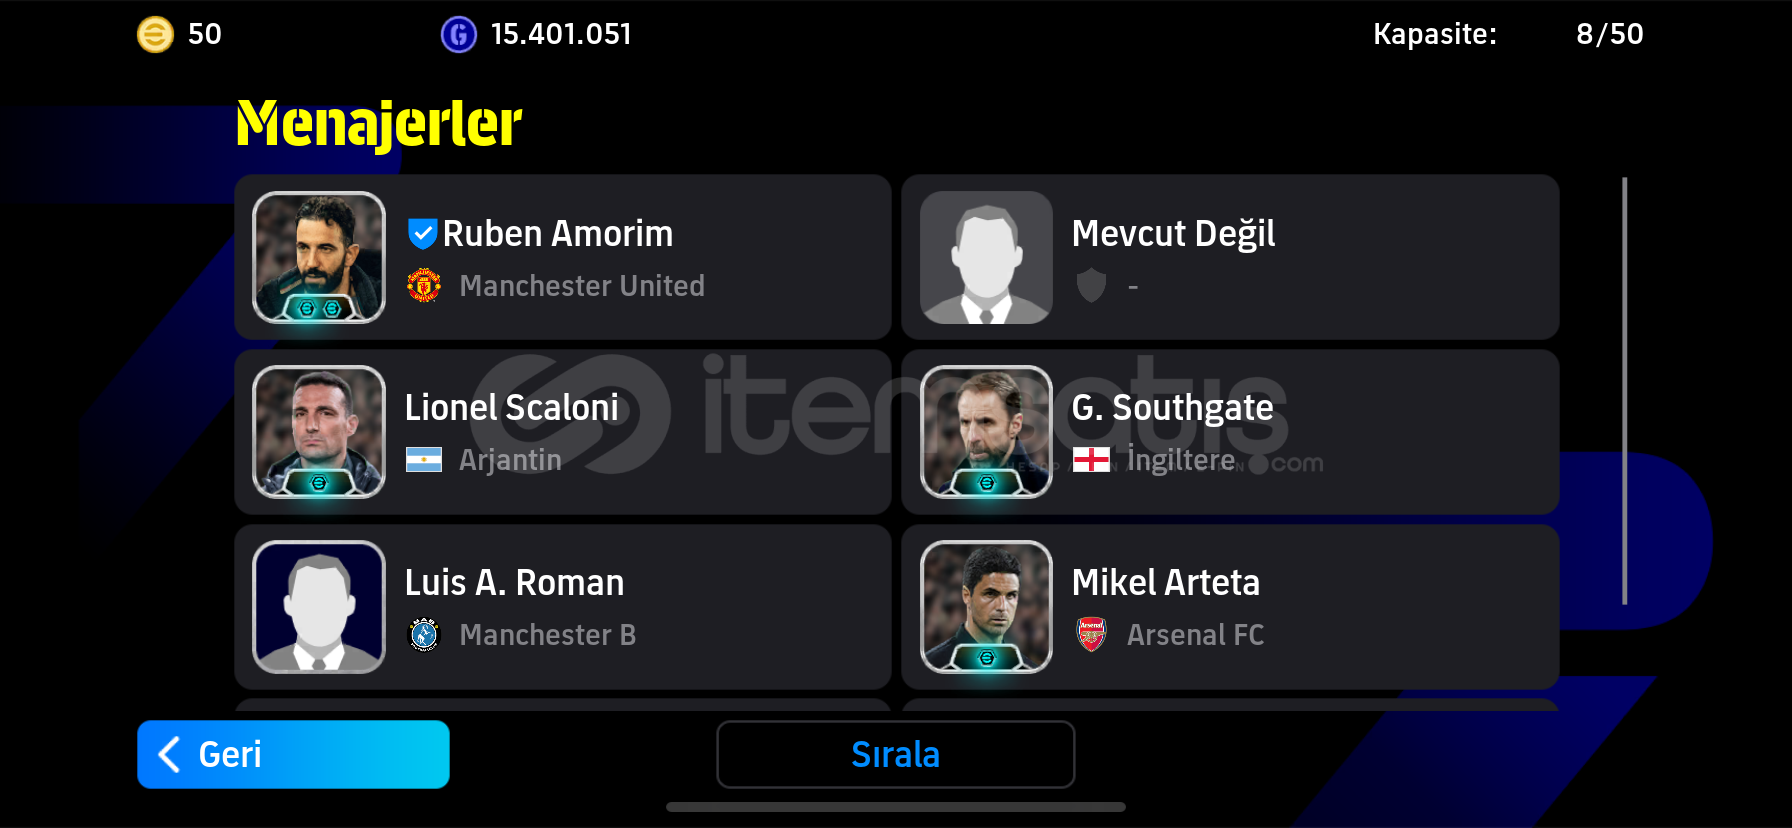Click the Arsenal FC crest icon
This screenshot has height=828, width=1792.
pyautogui.click(x=1091, y=634)
